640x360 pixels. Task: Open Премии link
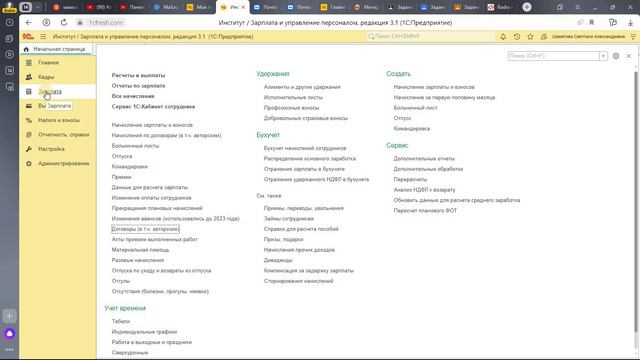121,177
